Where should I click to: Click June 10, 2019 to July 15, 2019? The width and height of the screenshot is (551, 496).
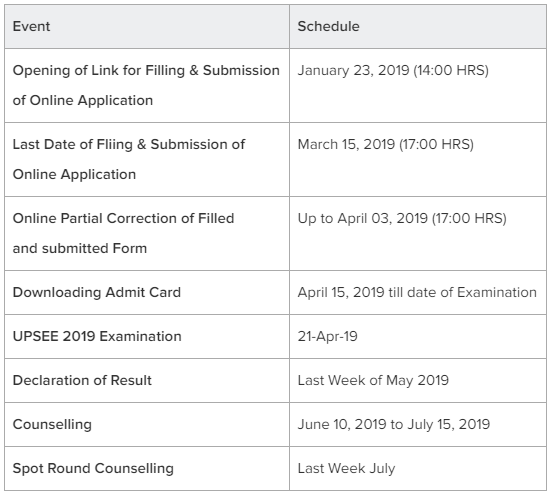pyautogui.click(x=394, y=424)
